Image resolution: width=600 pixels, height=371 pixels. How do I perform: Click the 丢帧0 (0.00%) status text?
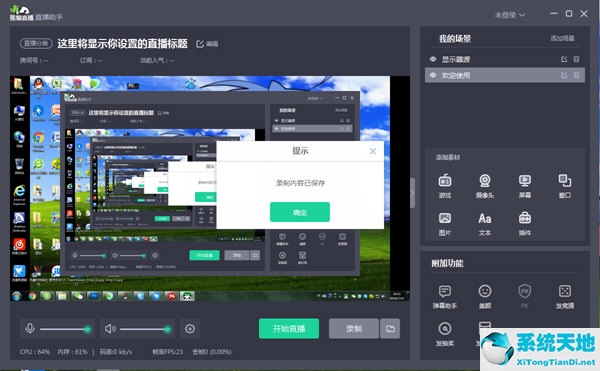click(212, 351)
